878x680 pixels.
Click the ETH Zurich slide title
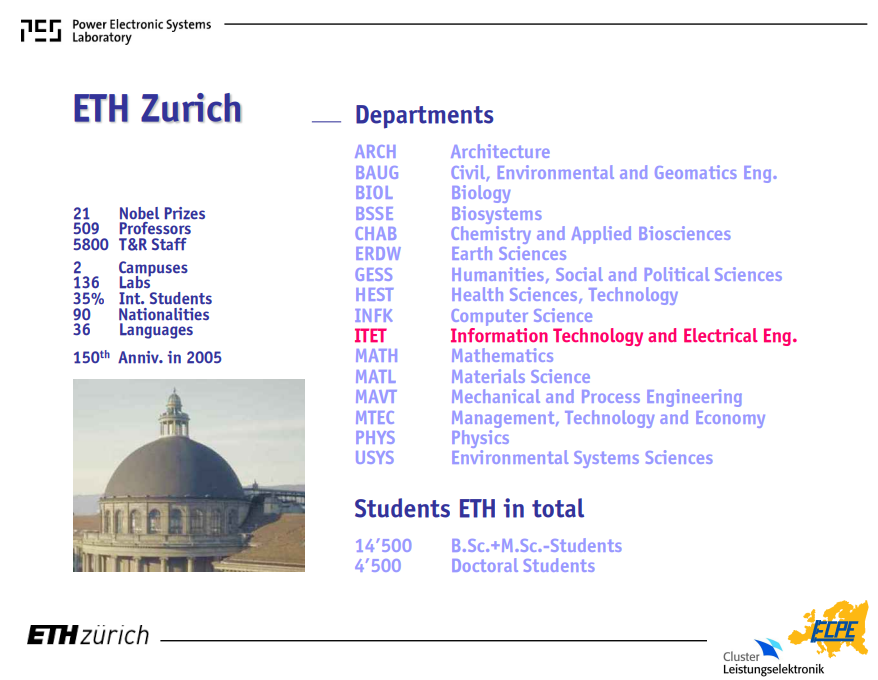(157, 108)
